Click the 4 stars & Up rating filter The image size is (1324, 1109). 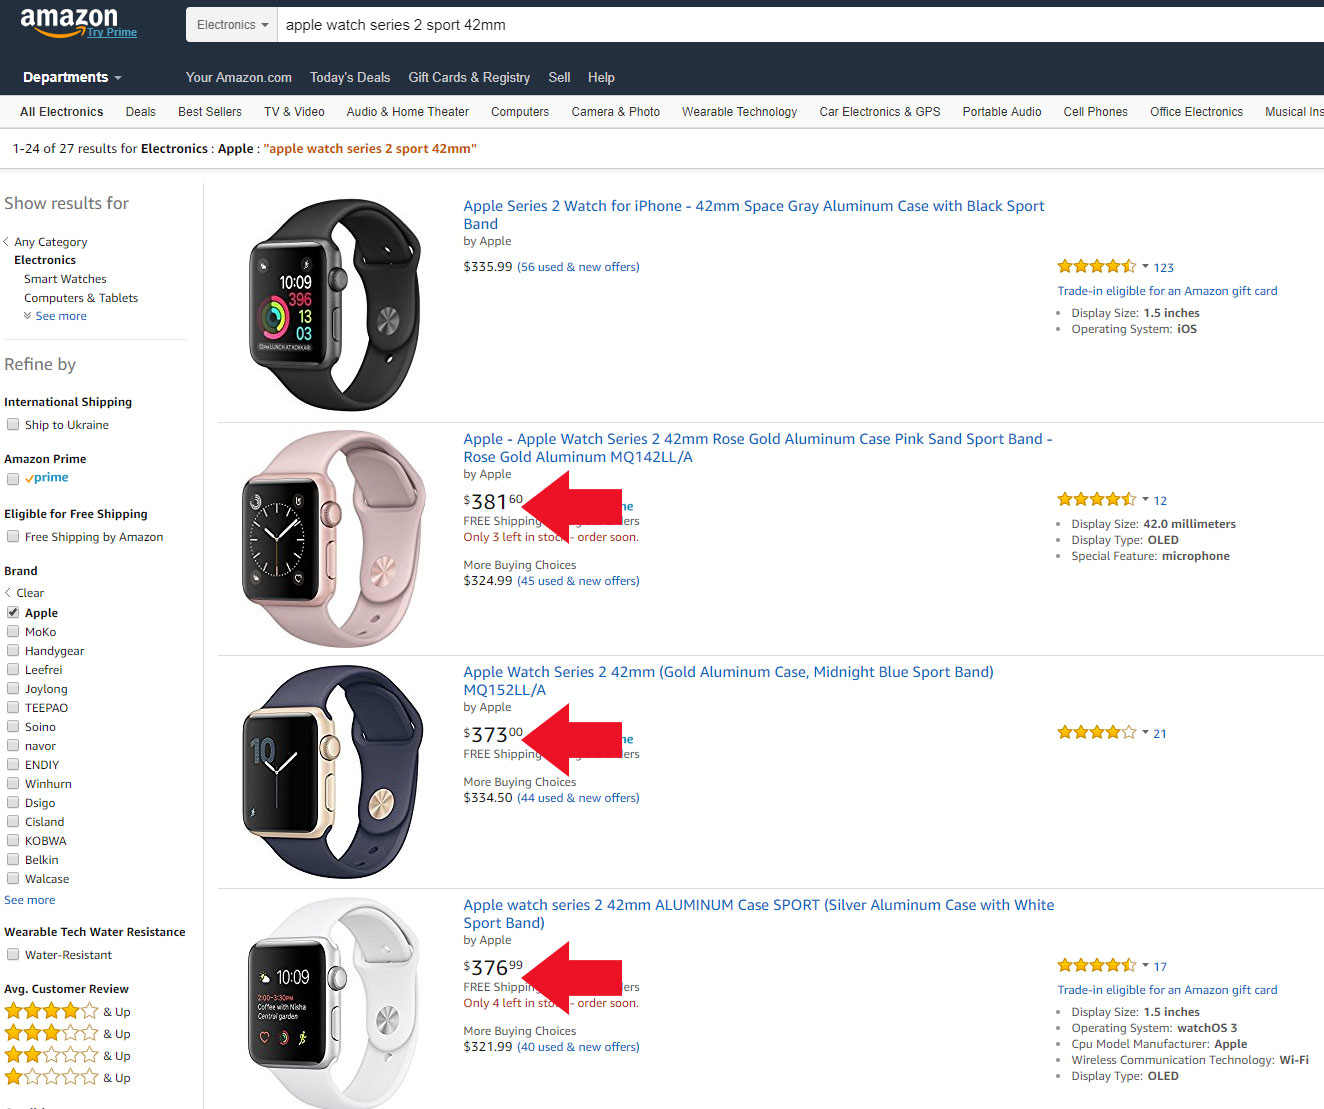[52, 1011]
